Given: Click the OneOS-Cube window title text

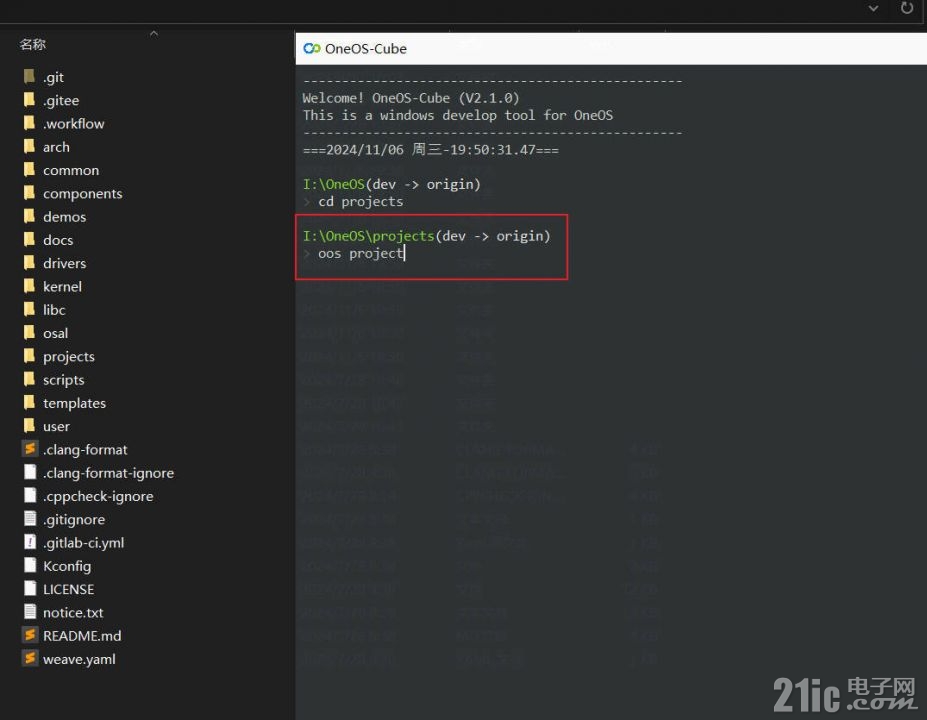Looking at the screenshot, I should (366, 49).
